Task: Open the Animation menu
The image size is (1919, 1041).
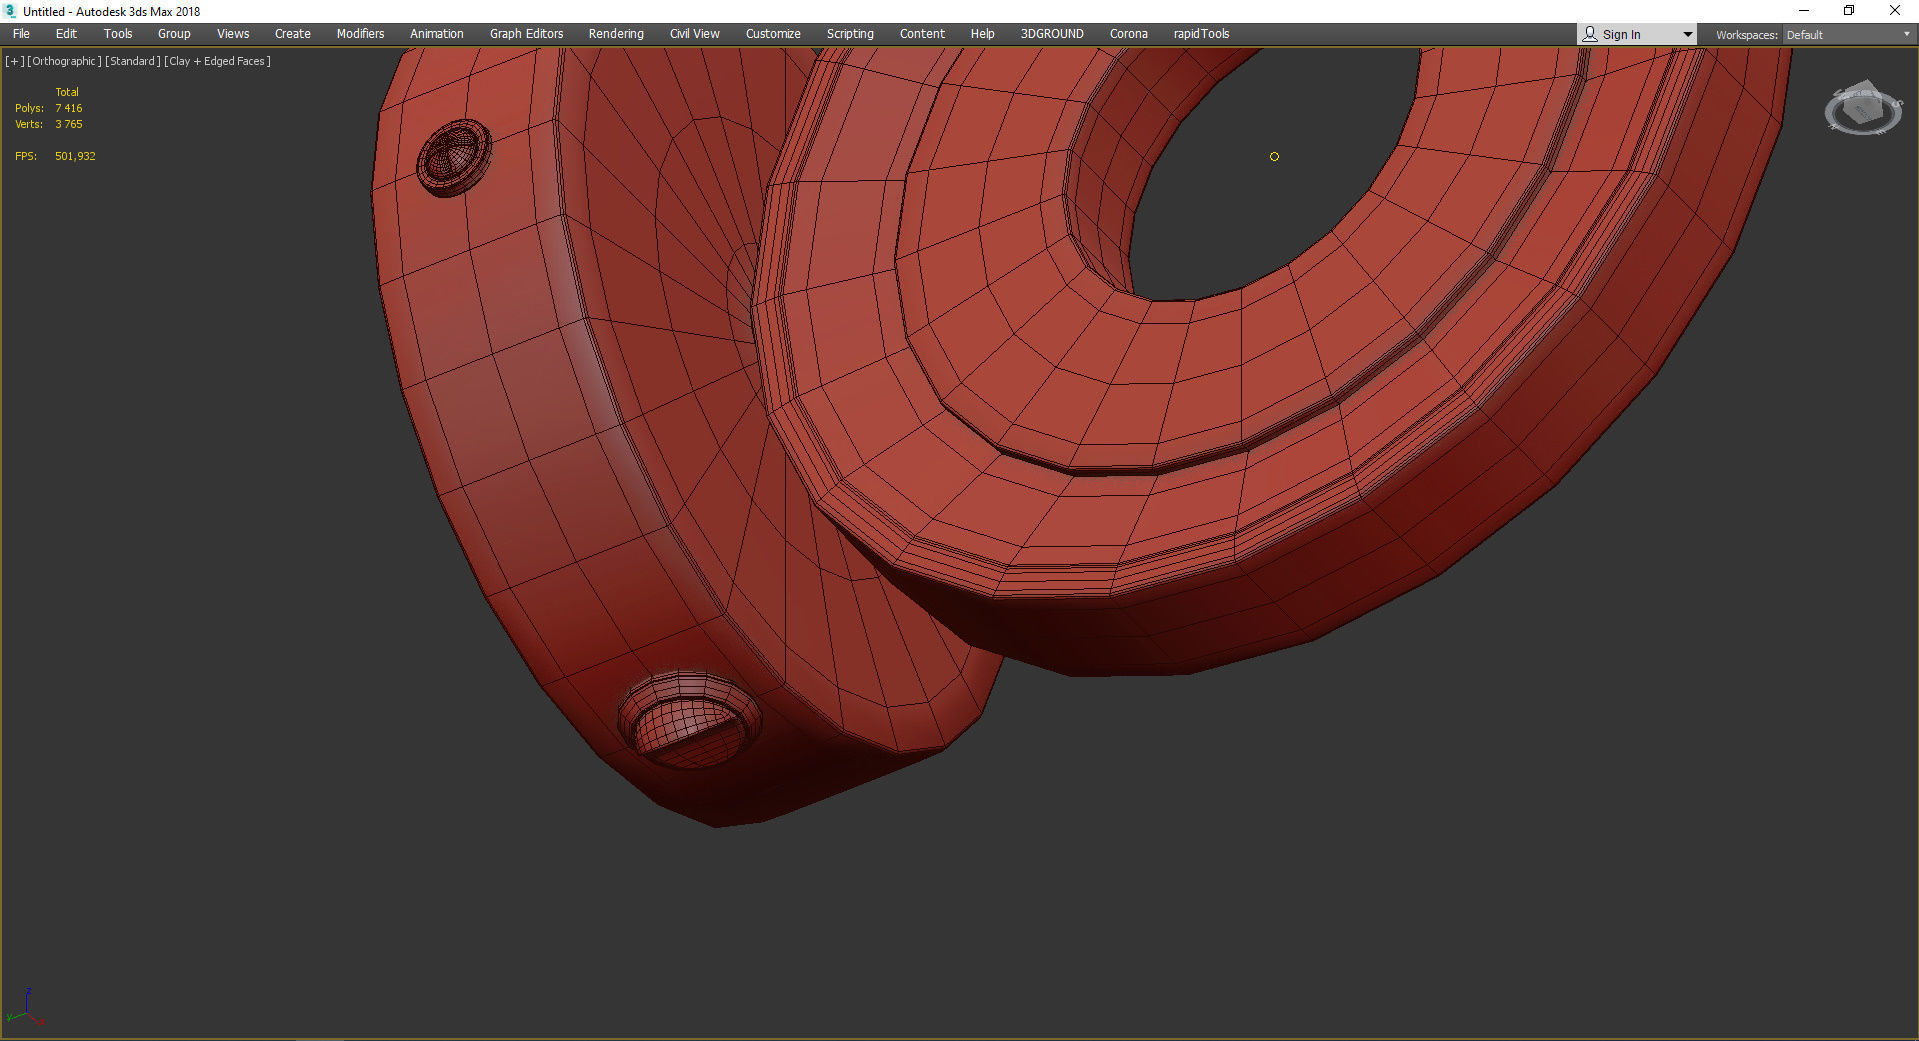Action: 437,34
